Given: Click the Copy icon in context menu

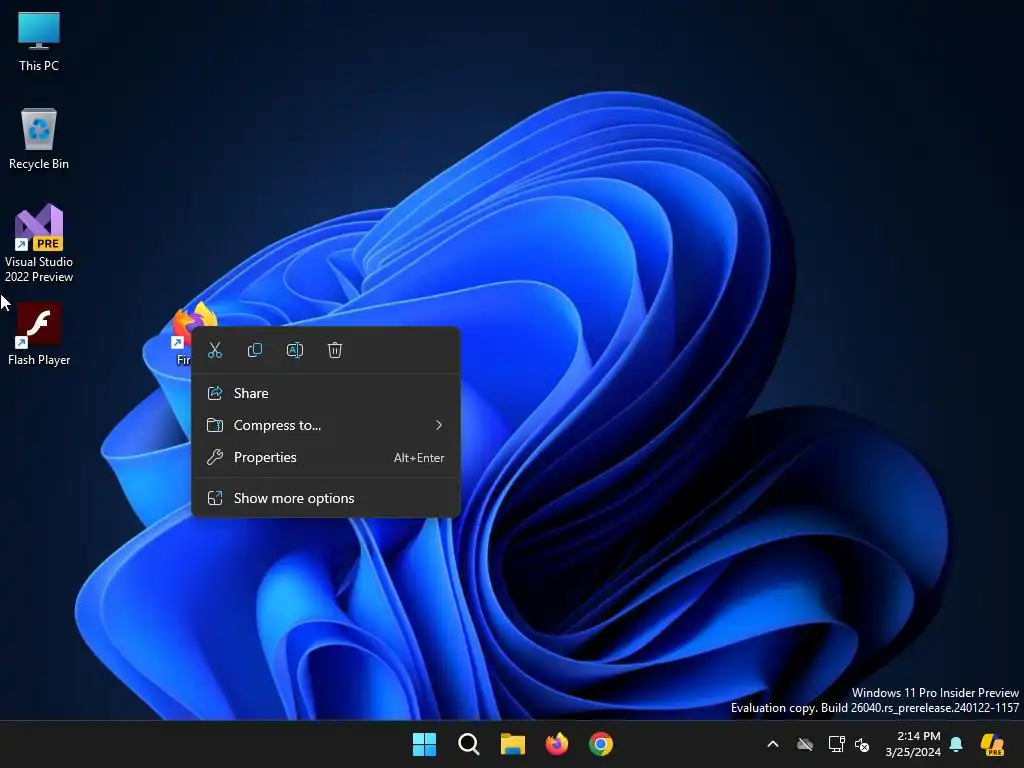Looking at the screenshot, I should click(255, 350).
